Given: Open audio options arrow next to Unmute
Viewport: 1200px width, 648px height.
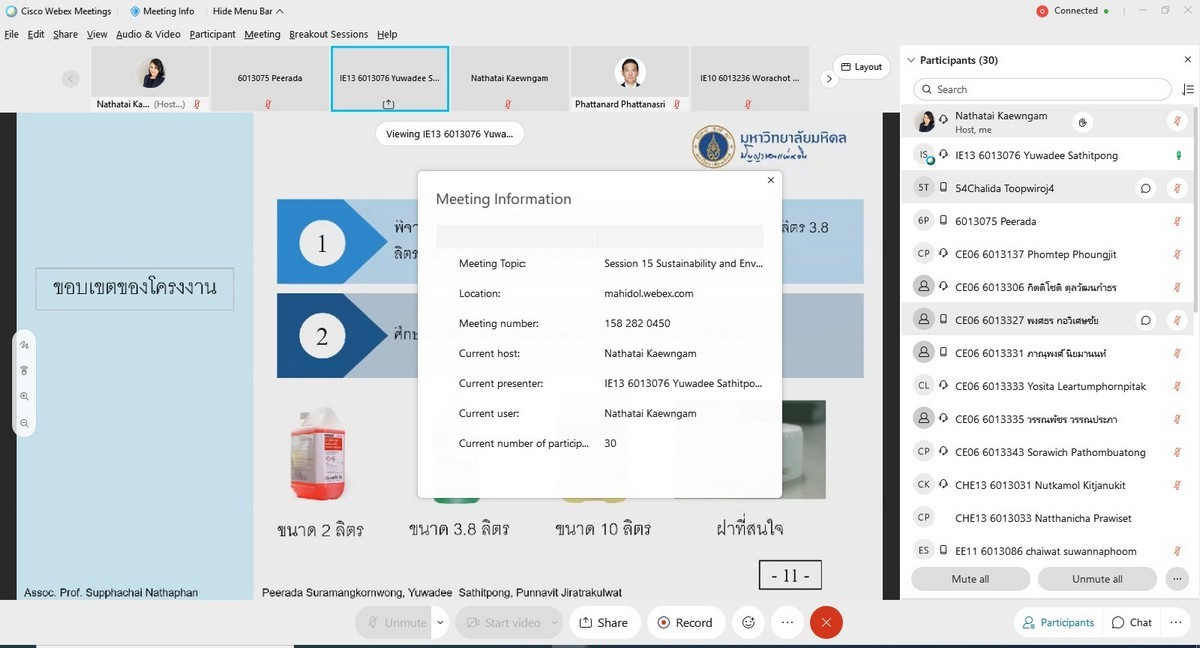Looking at the screenshot, I should click(x=440, y=622).
